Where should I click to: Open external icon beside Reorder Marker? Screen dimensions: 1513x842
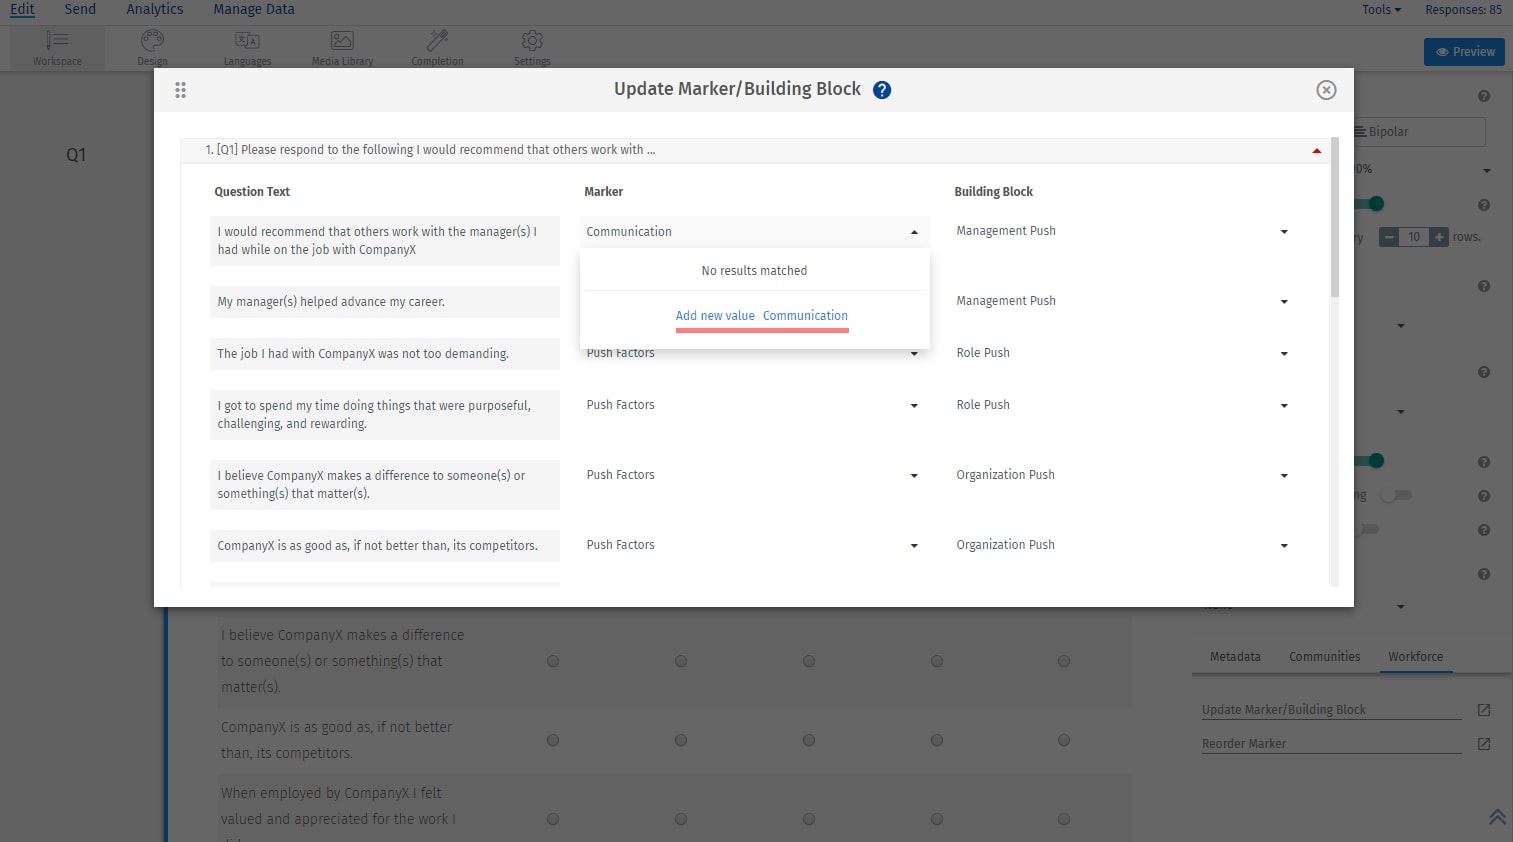(x=1484, y=744)
